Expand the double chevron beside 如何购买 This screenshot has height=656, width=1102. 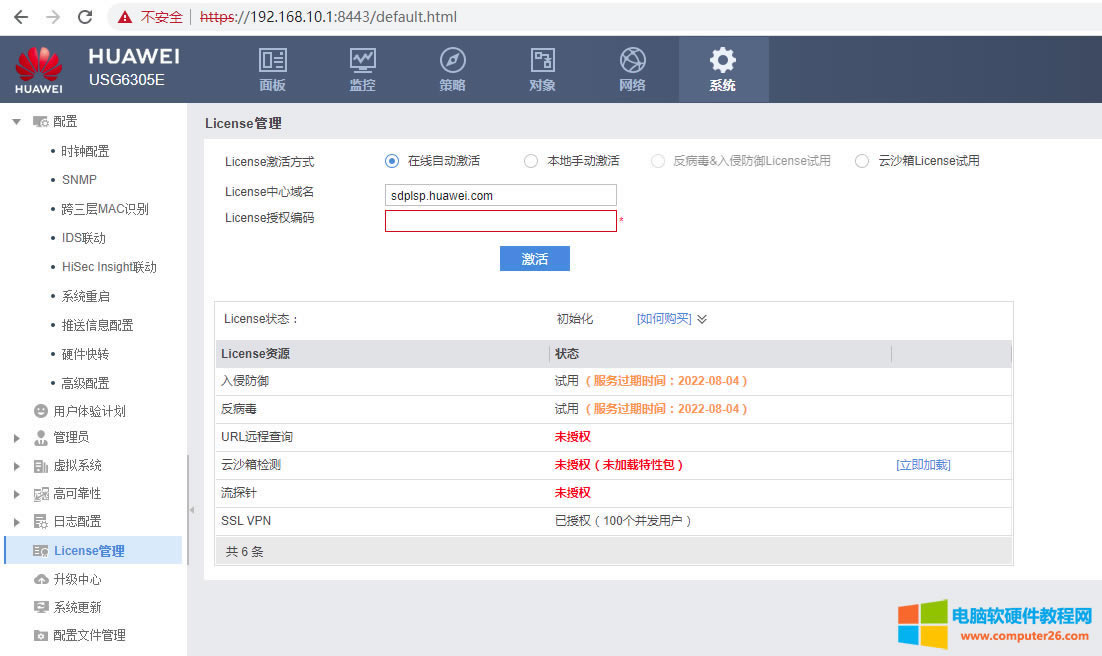[x=702, y=319]
